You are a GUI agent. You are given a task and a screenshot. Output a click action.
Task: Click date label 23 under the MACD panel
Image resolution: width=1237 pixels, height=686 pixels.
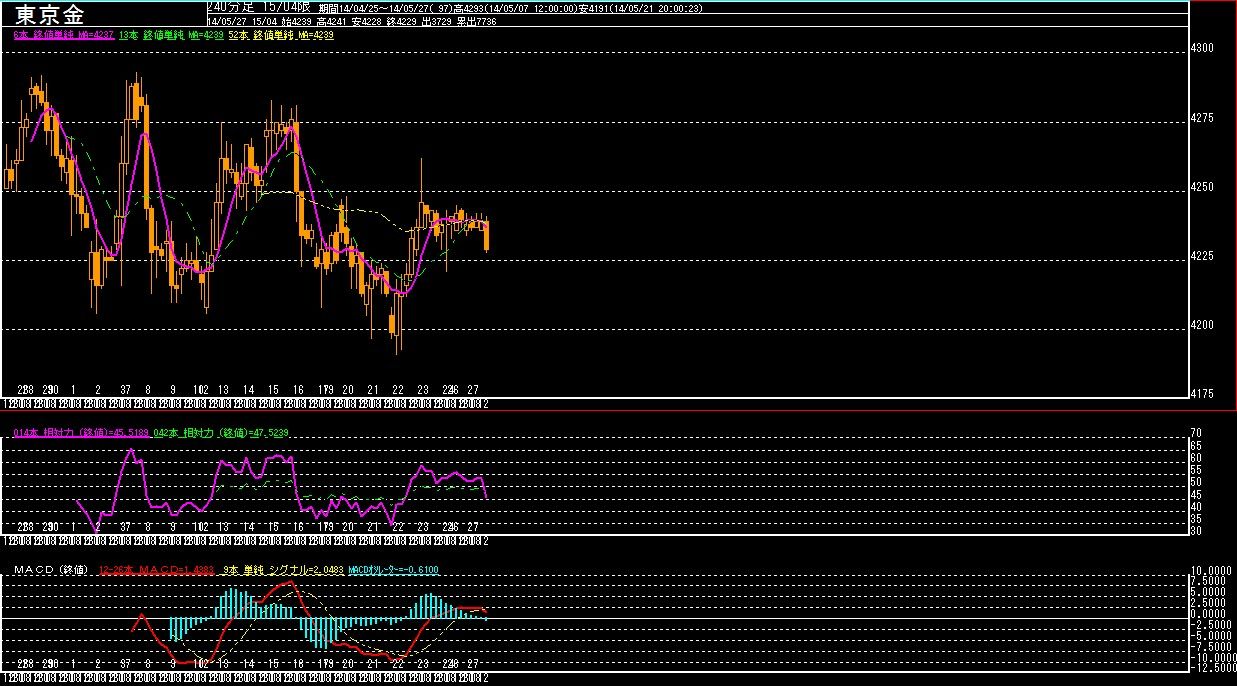point(423,663)
